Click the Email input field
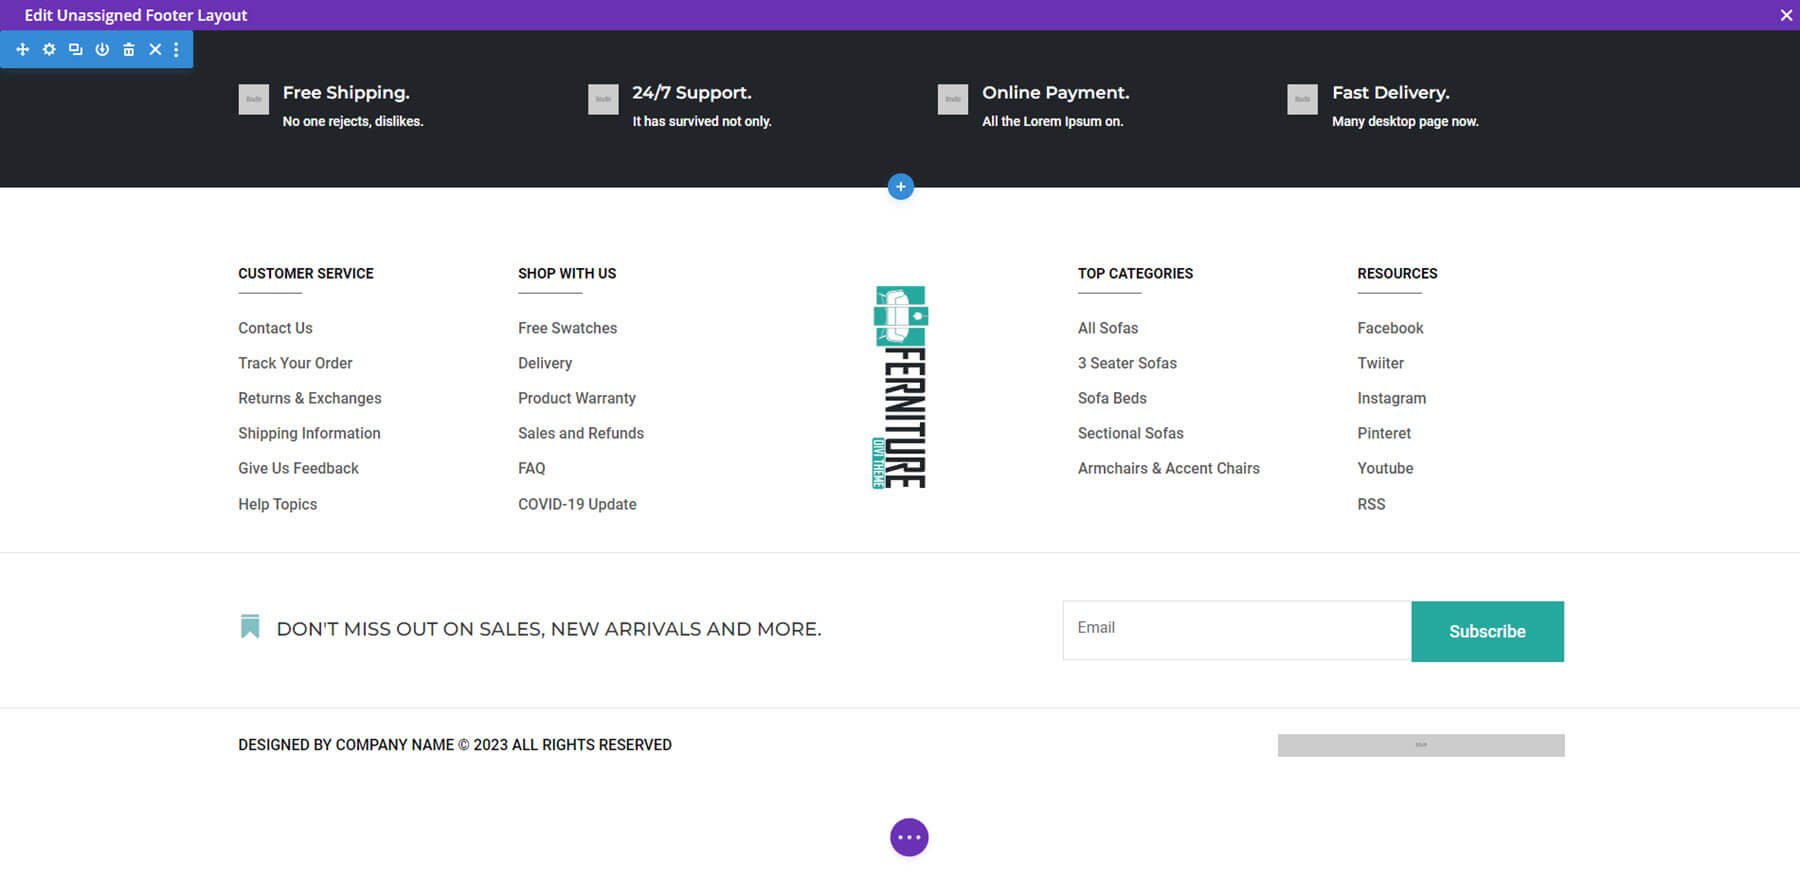The image size is (1800, 879). [1236, 629]
